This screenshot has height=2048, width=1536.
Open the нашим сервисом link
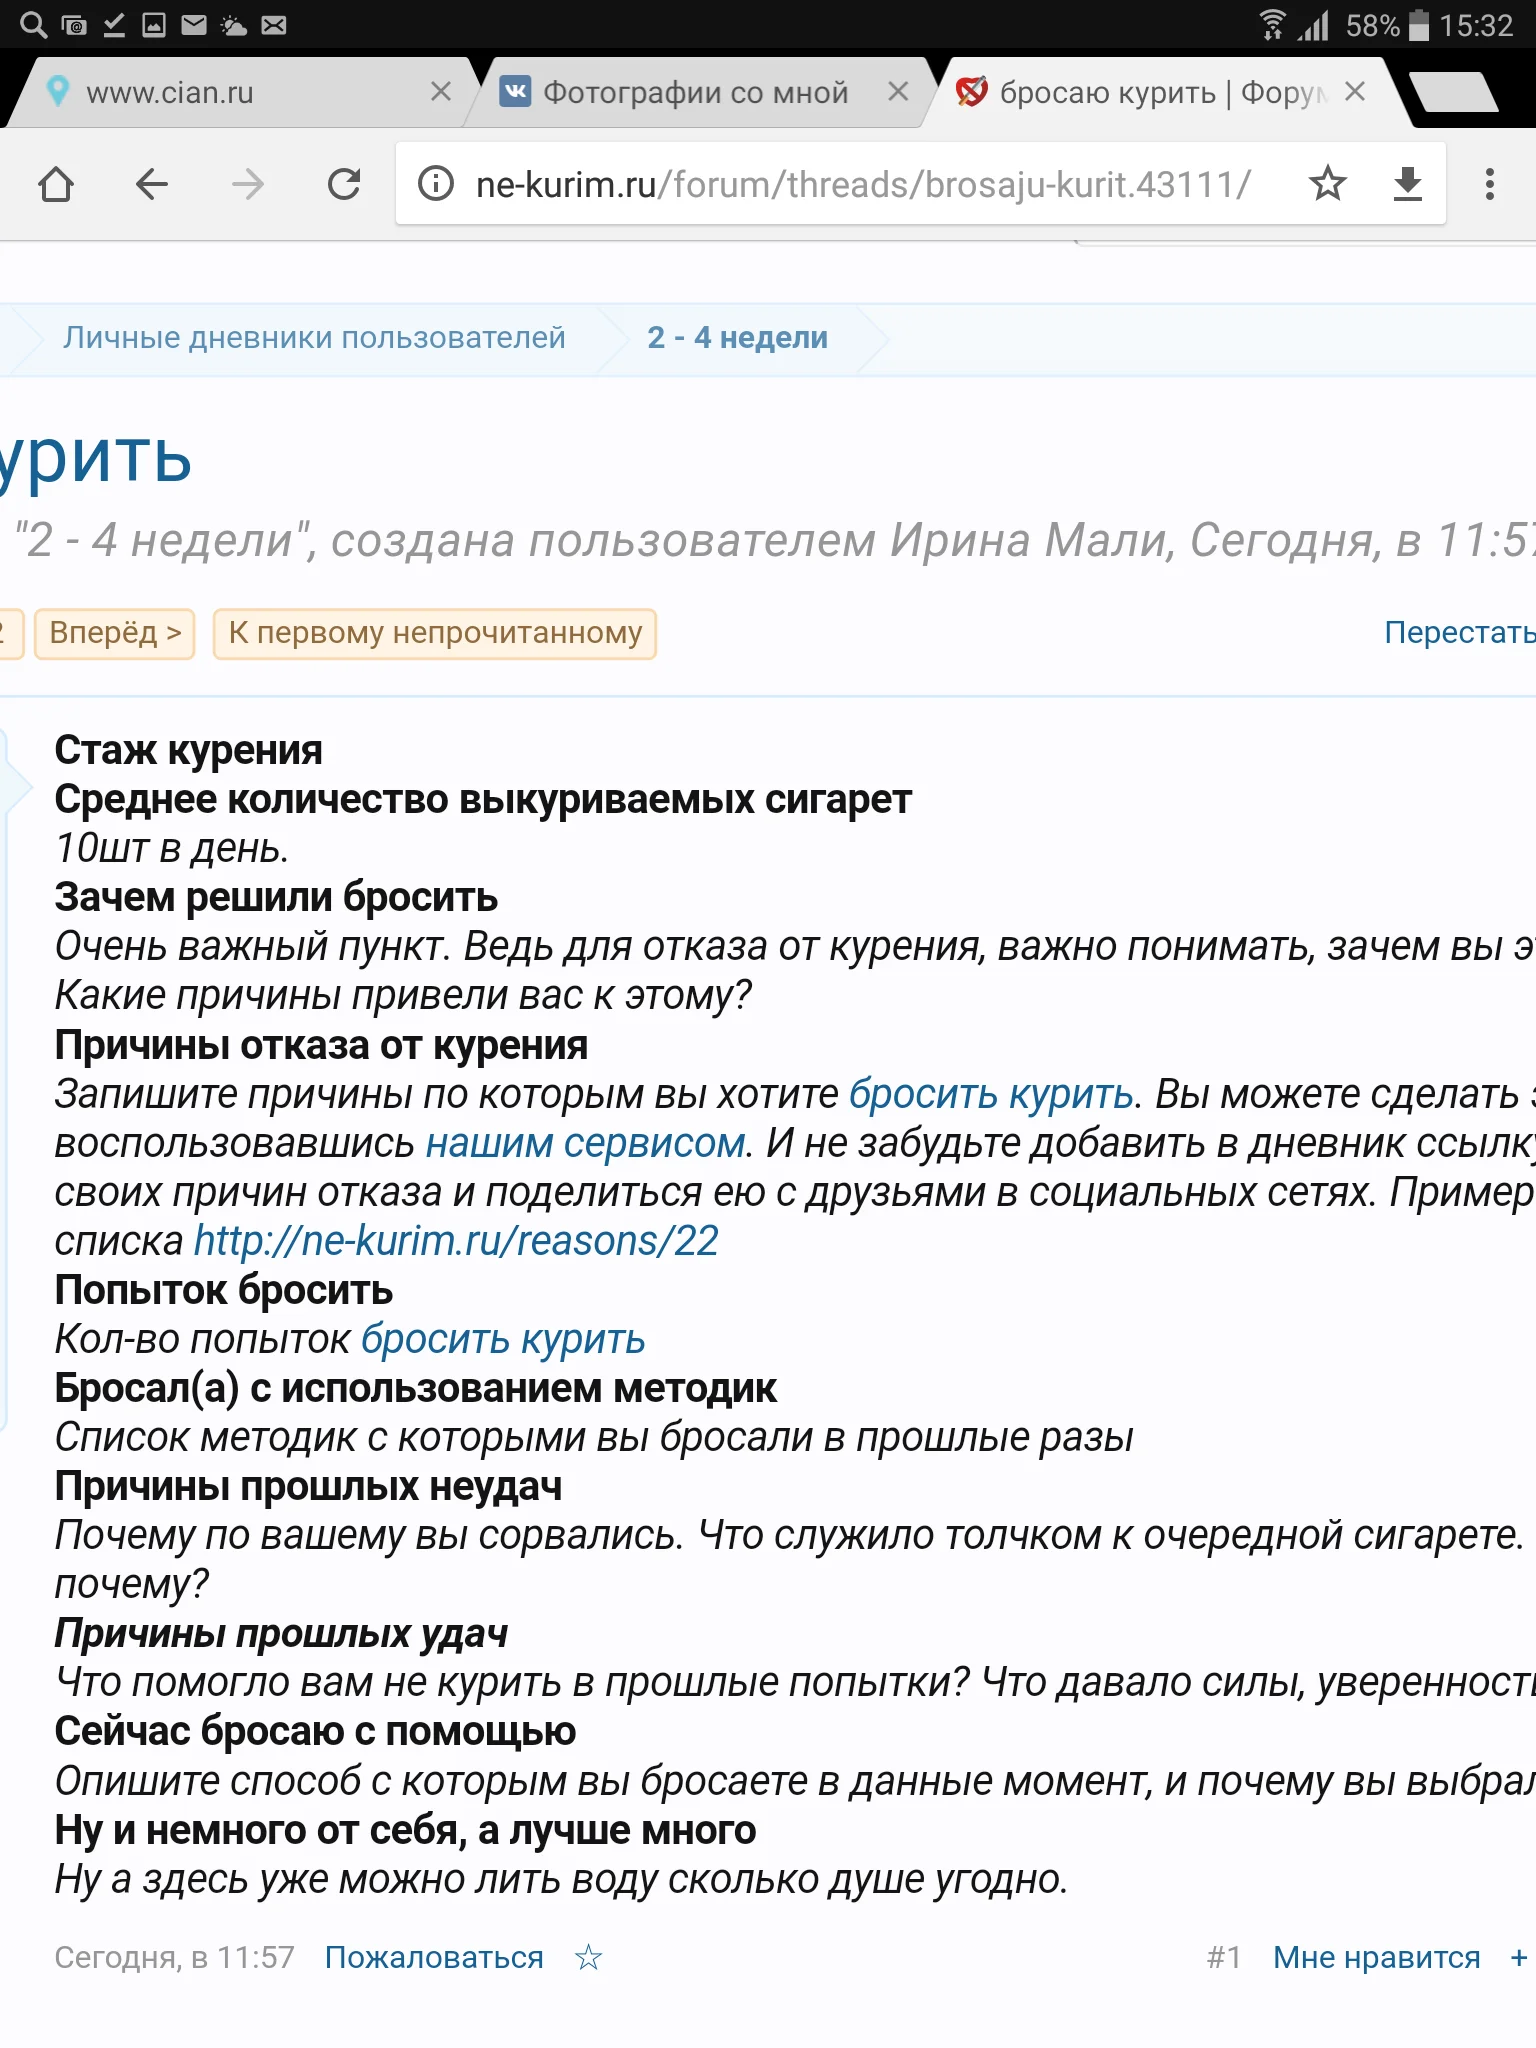point(585,1143)
